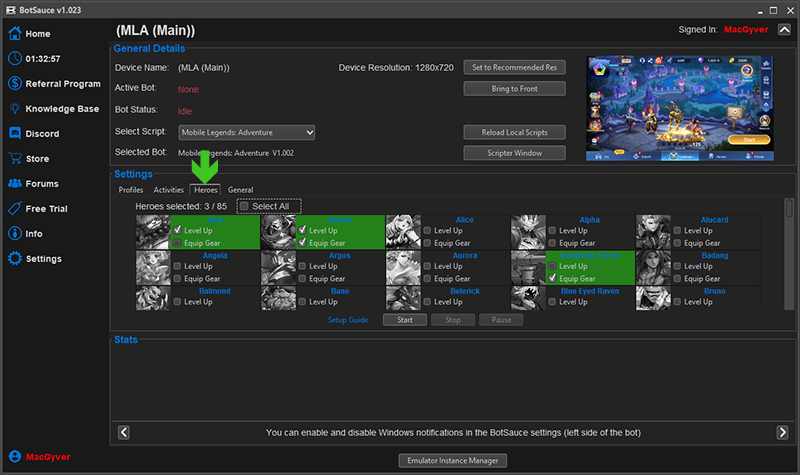Image resolution: width=800 pixels, height=475 pixels.
Task: Switch to the Profiles tab
Action: tap(131, 190)
